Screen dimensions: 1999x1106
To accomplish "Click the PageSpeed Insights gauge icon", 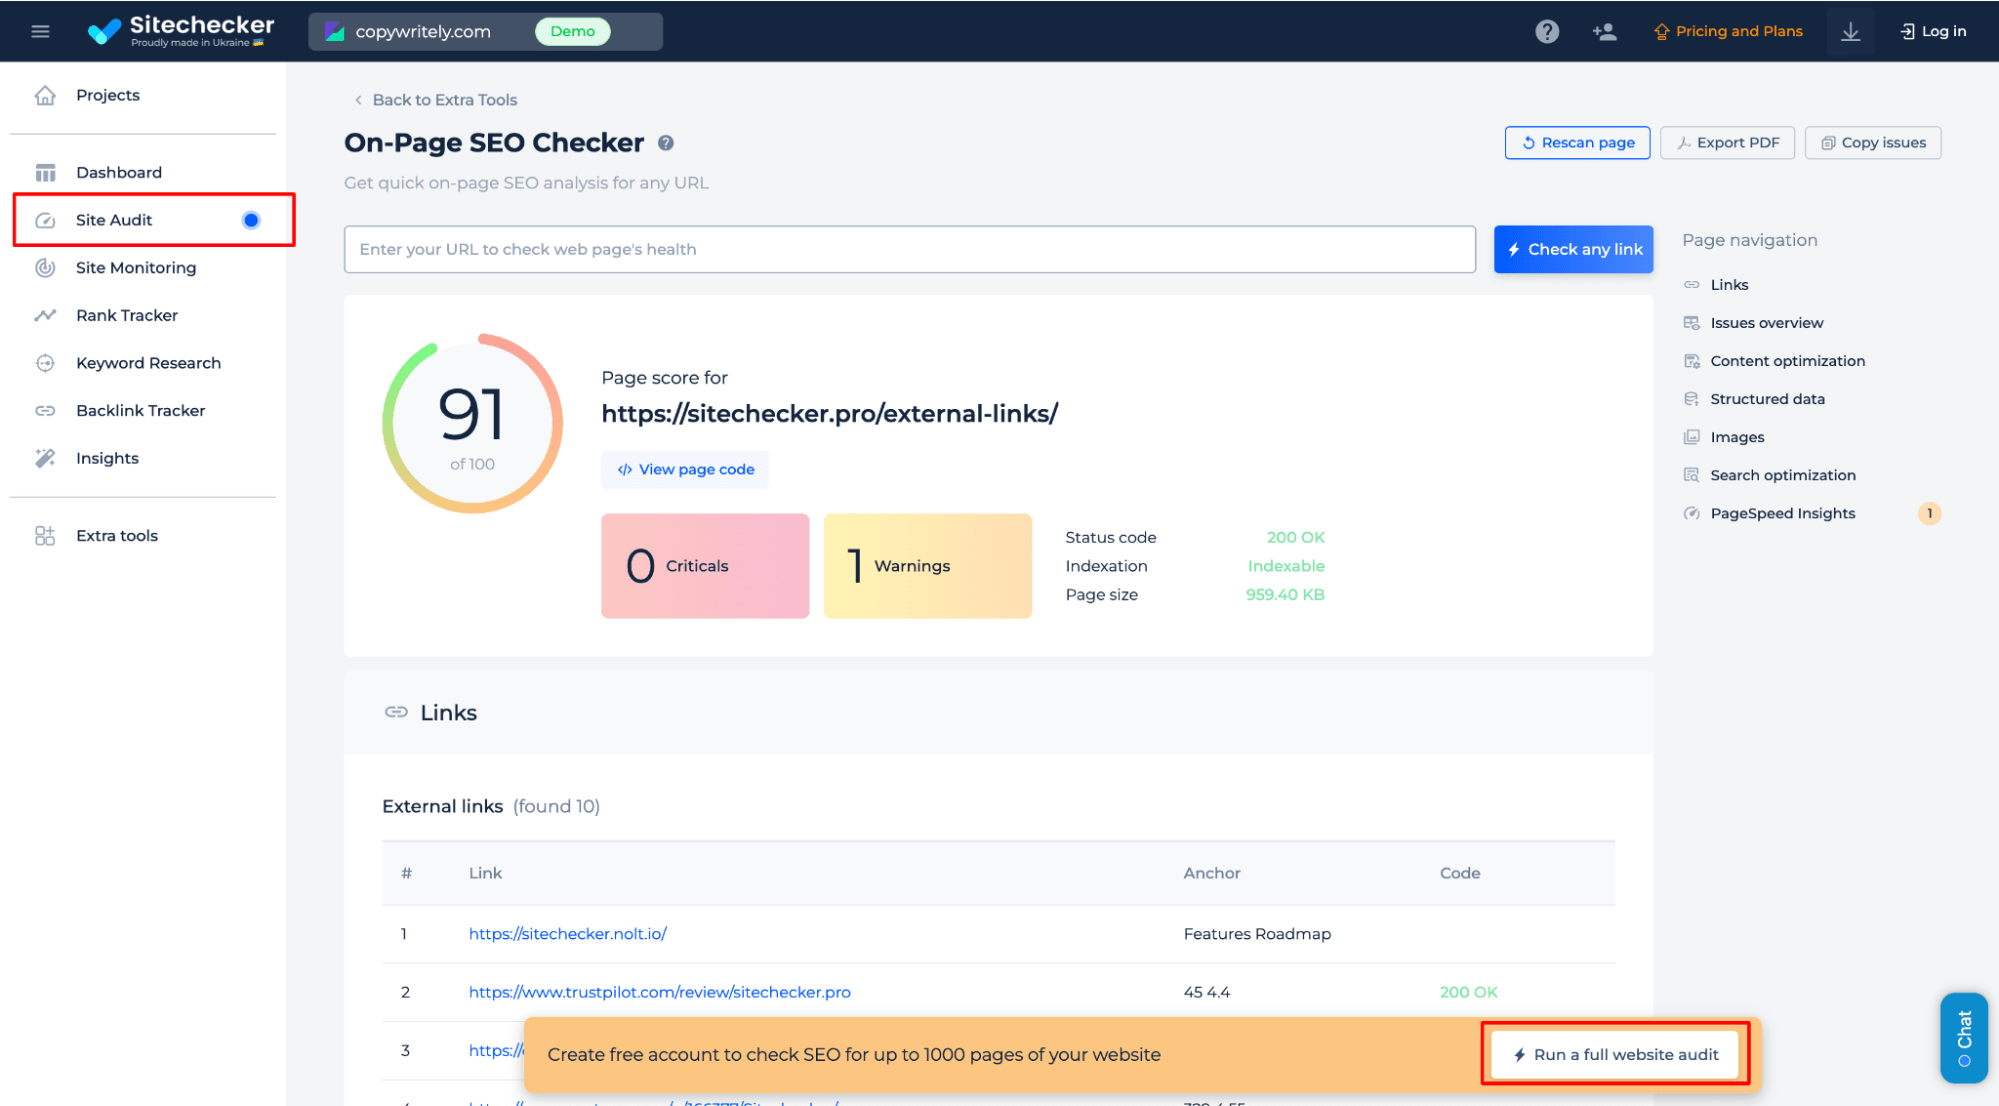I will click(1691, 513).
